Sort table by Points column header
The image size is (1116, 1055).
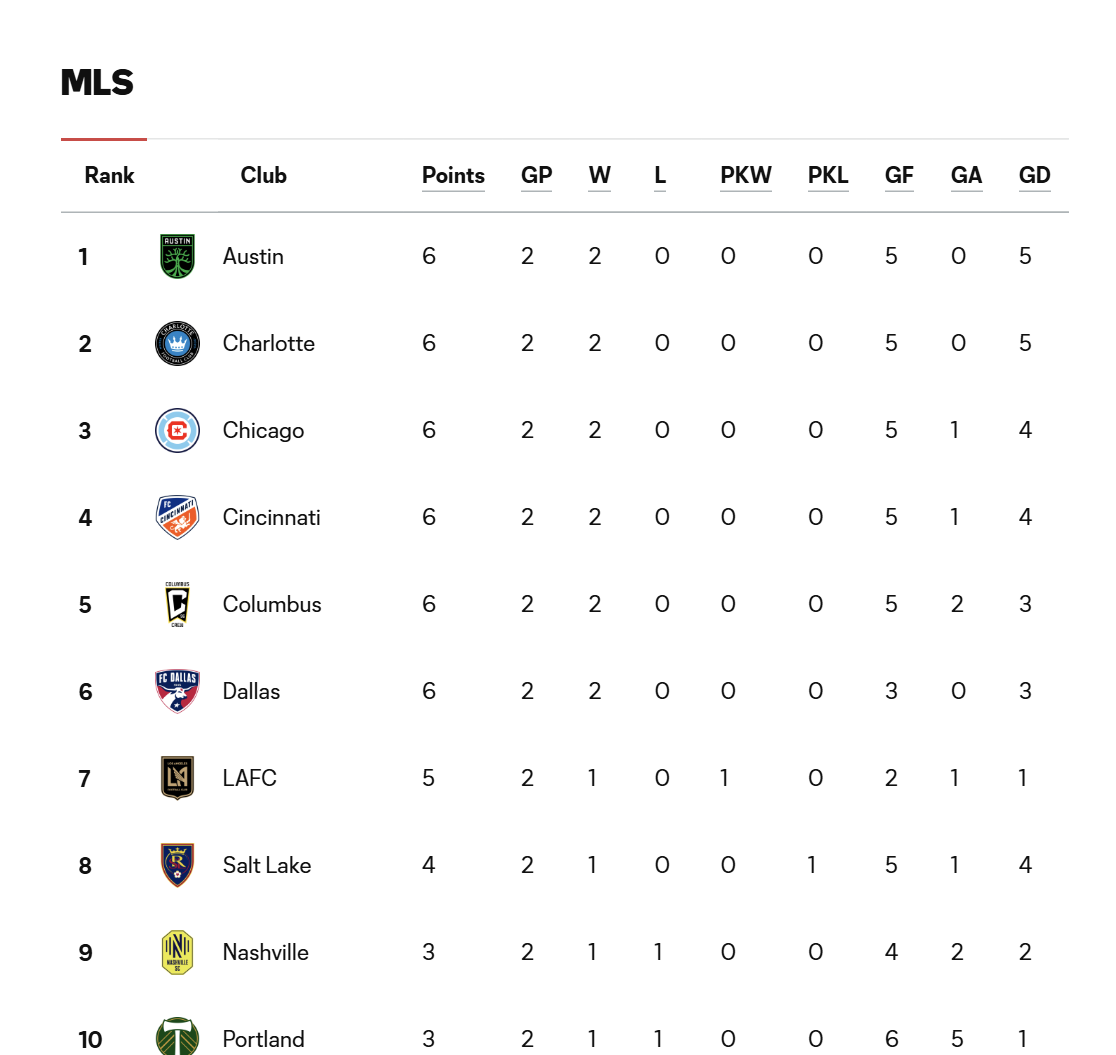[453, 175]
